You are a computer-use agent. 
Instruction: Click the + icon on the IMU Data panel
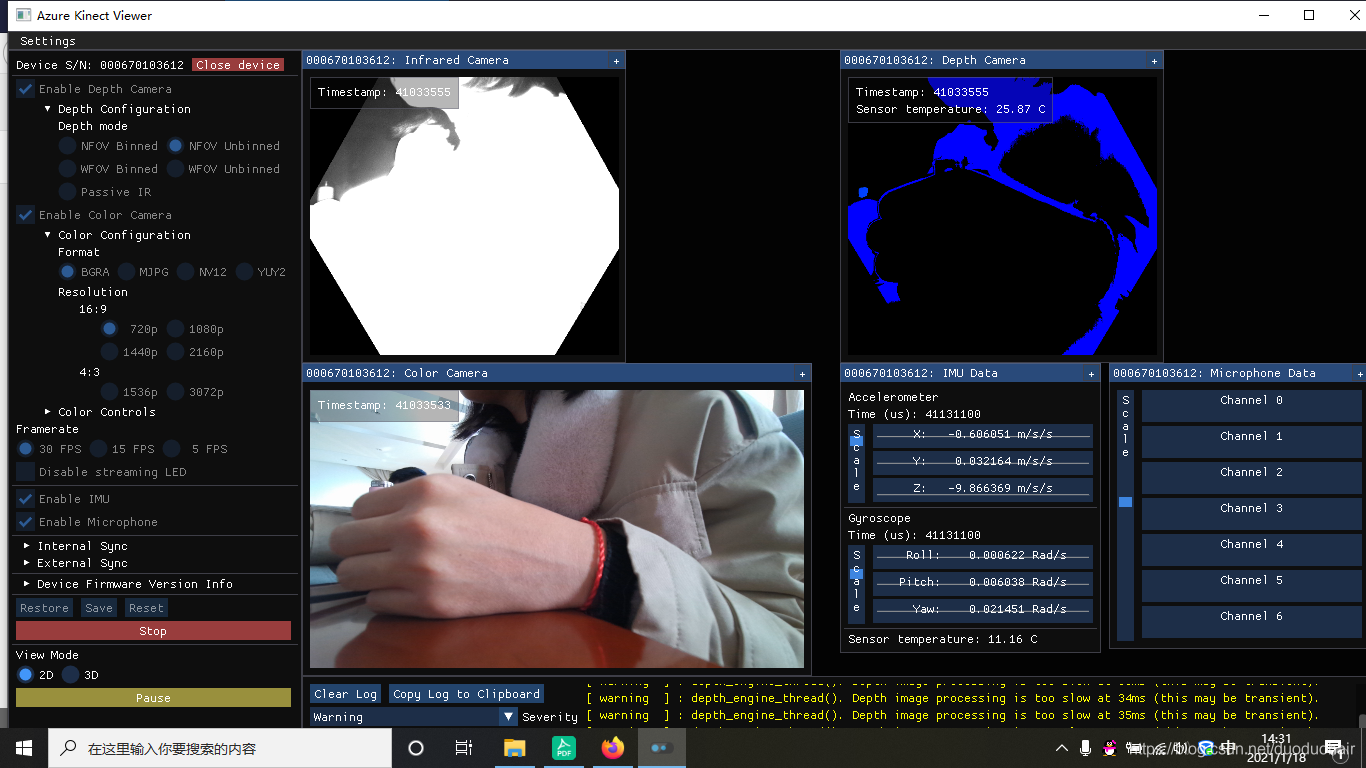(x=1090, y=373)
